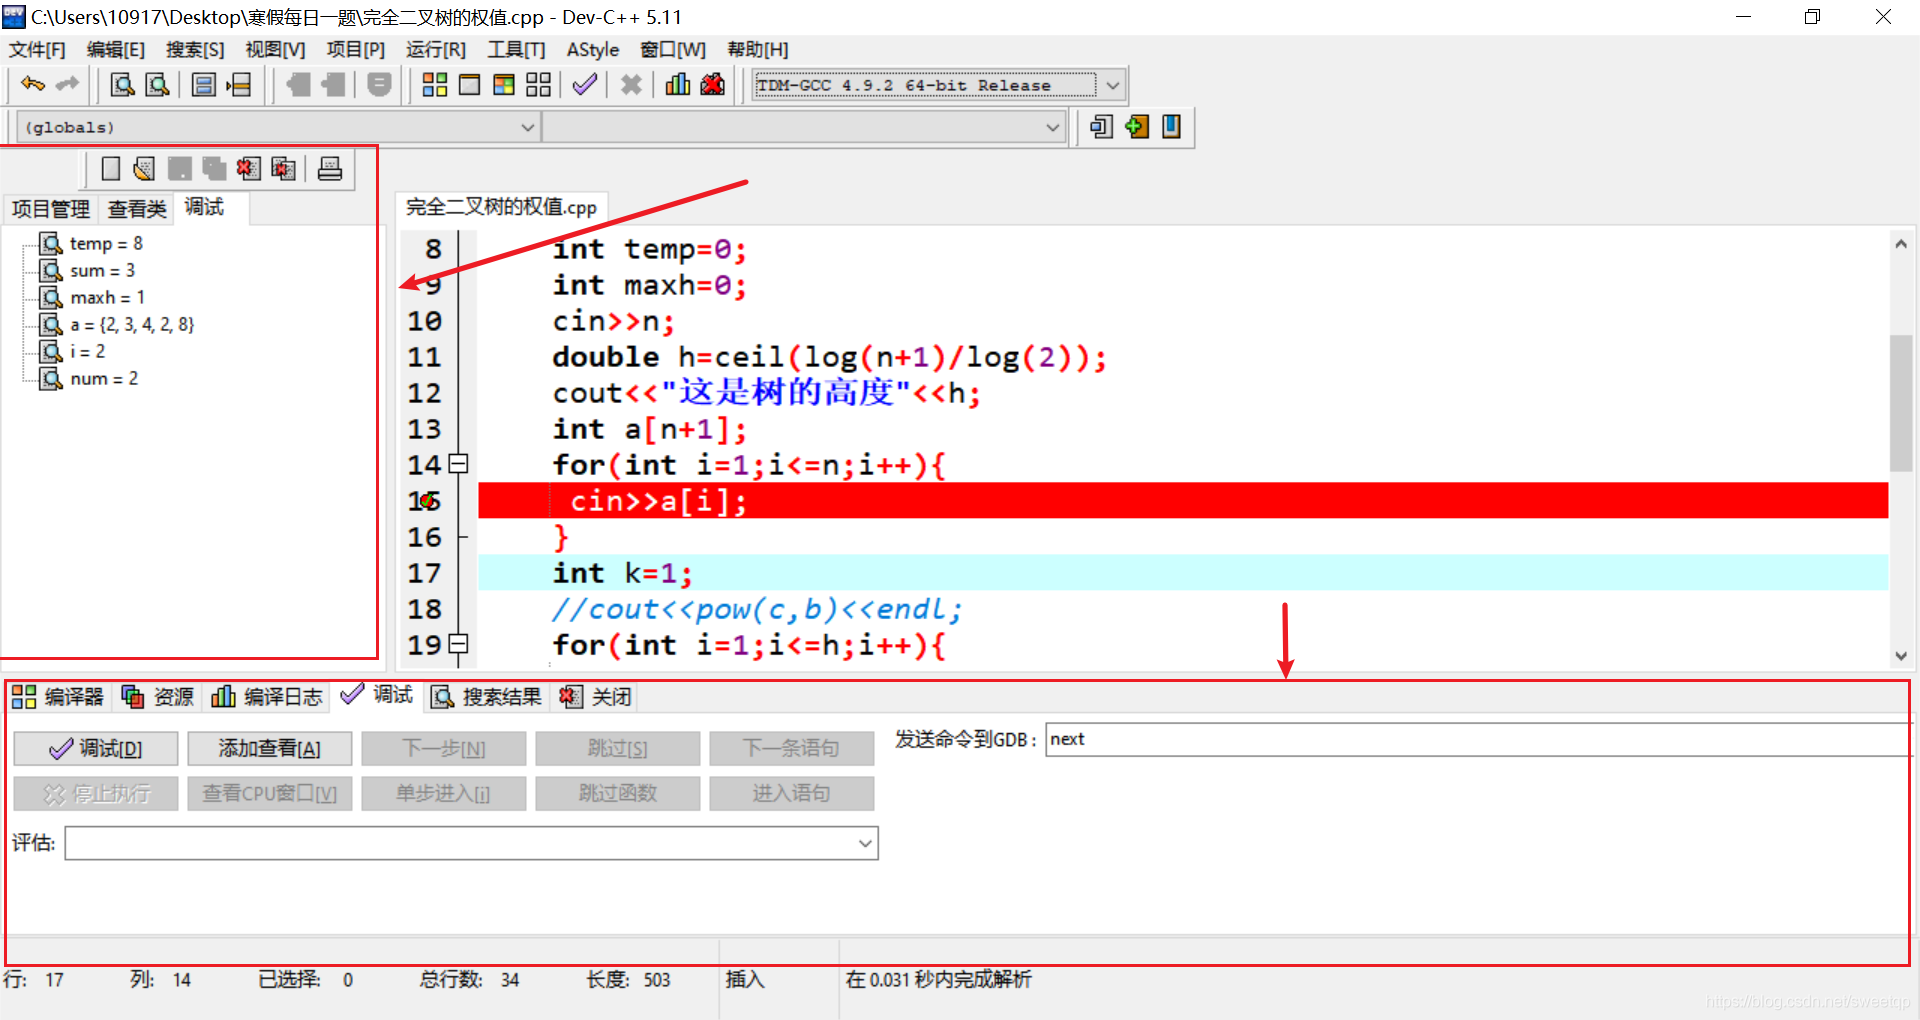Open Replace with the second magnifier icon

point(157,85)
